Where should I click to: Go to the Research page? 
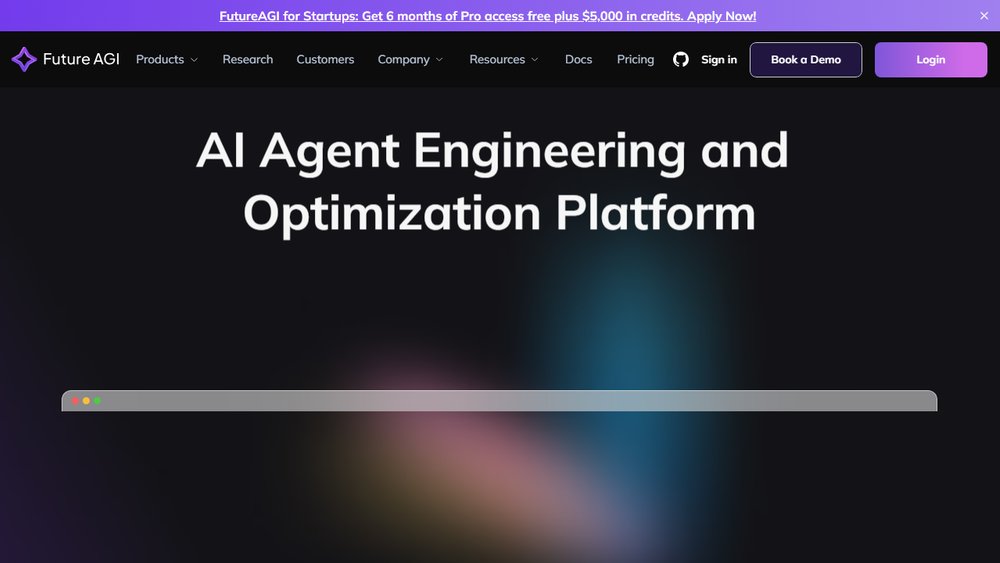coord(247,59)
